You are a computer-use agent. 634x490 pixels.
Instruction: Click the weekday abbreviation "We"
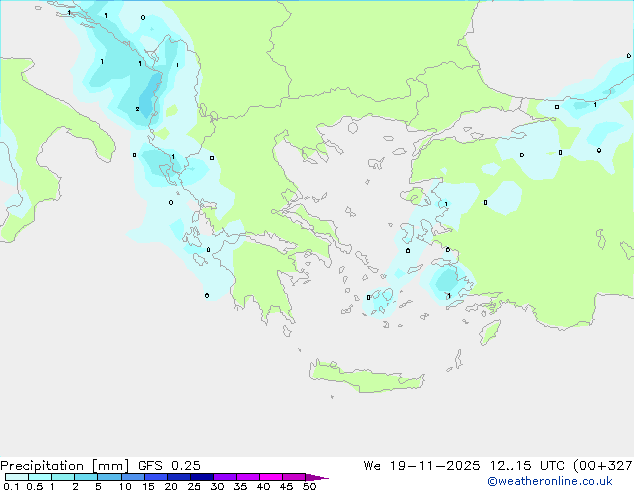click(x=372, y=466)
